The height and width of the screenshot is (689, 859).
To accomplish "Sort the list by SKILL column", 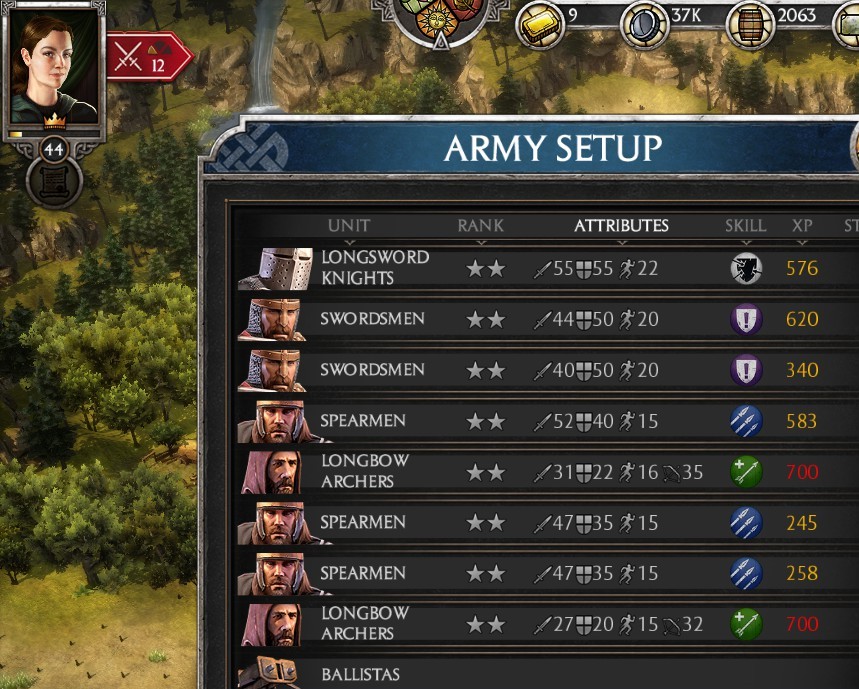I will point(746,226).
